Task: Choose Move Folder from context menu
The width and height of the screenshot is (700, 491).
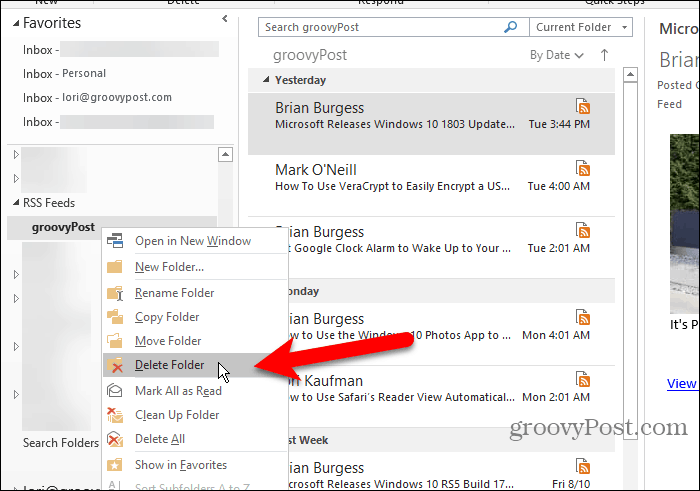Action: tap(196, 341)
